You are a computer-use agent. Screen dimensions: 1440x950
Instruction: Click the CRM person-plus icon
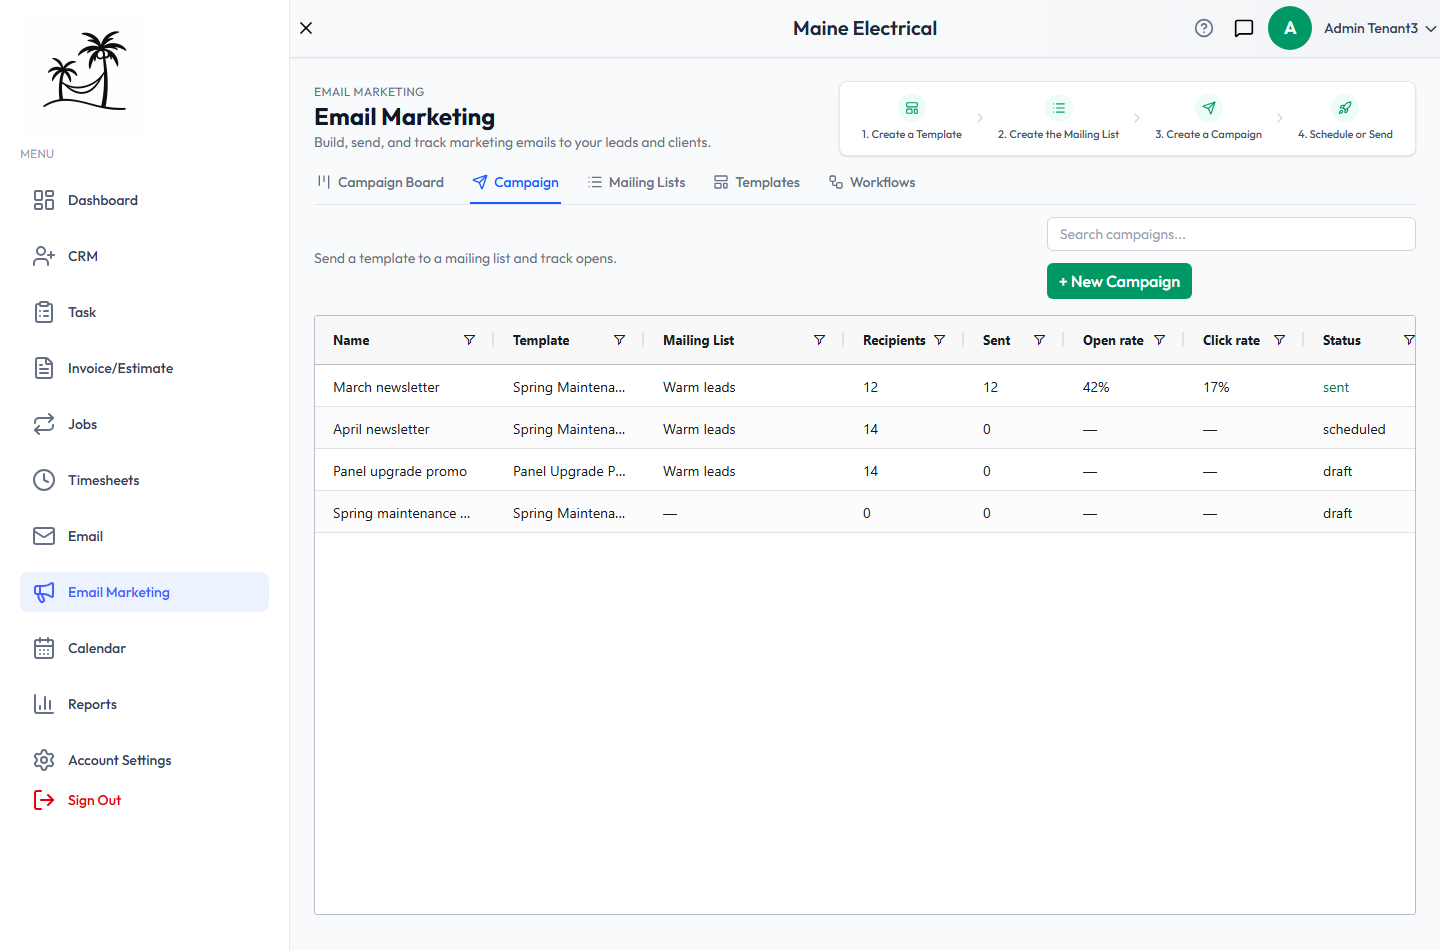tap(44, 256)
